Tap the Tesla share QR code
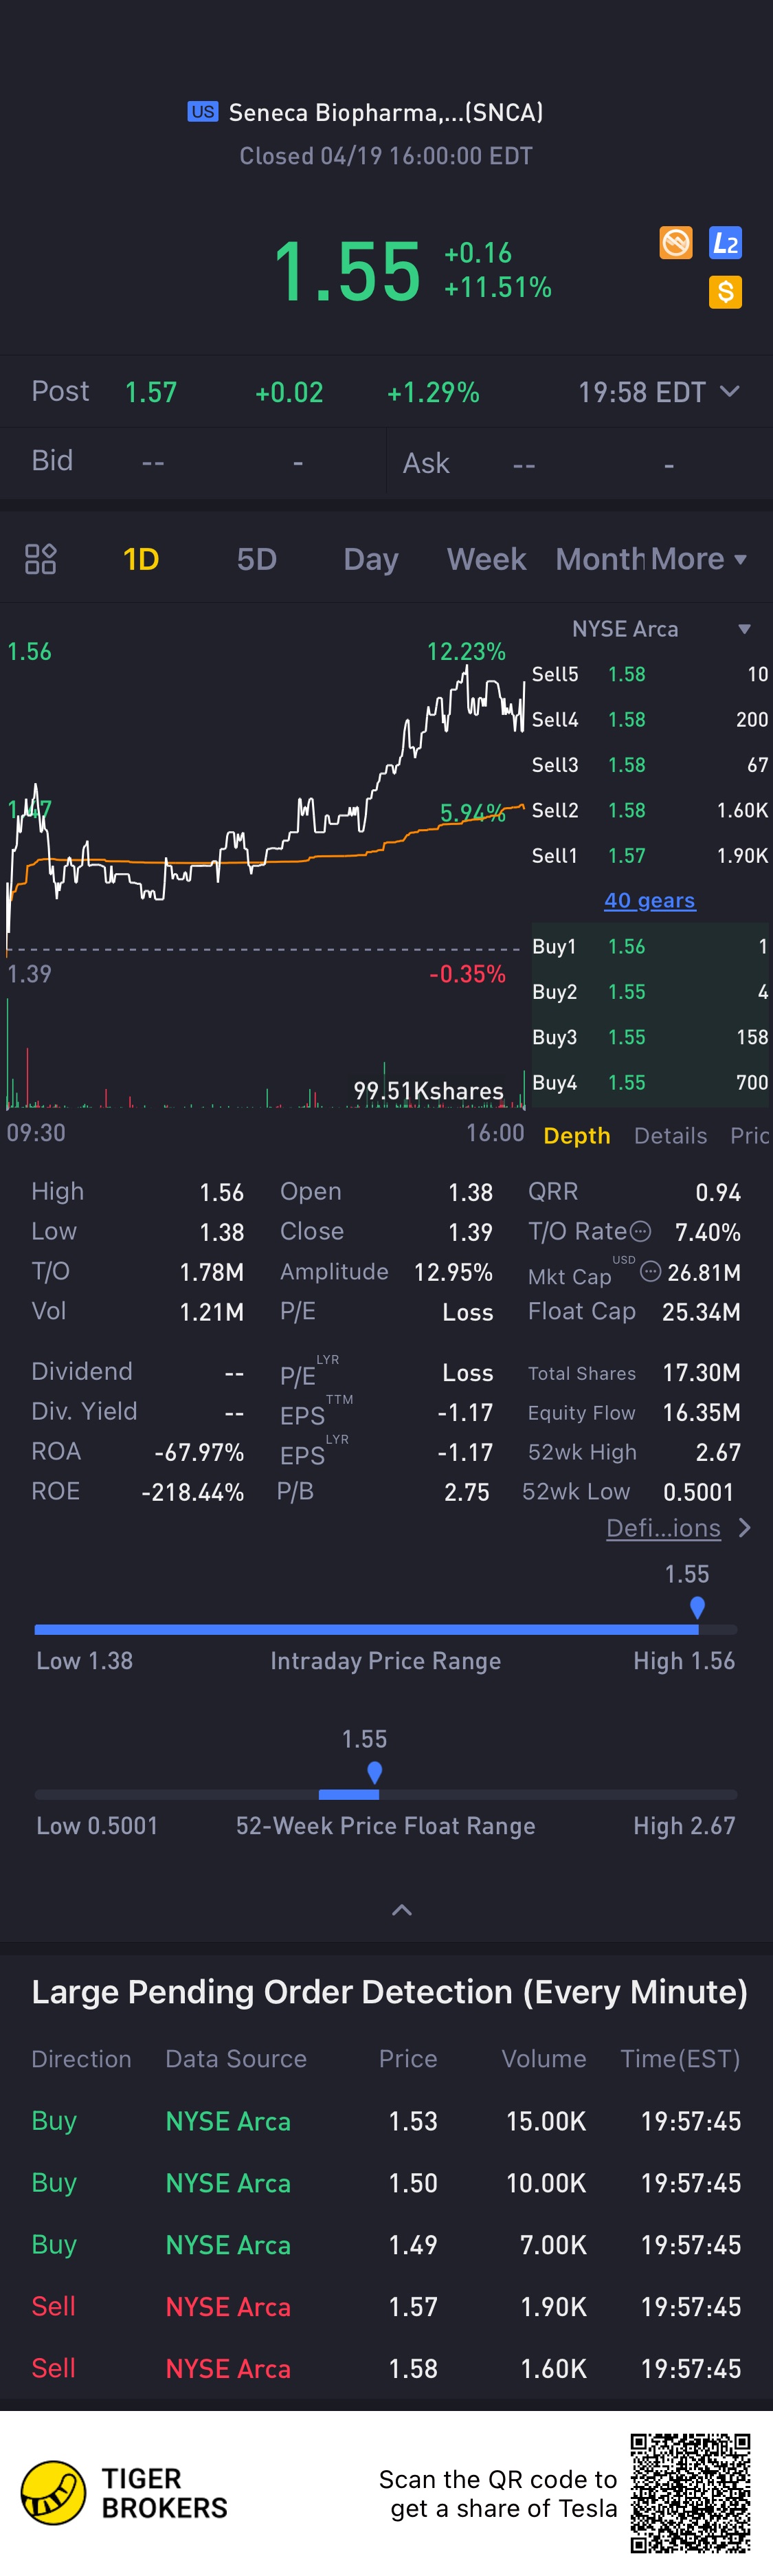This screenshot has width=773, height=2576. 690,2492
